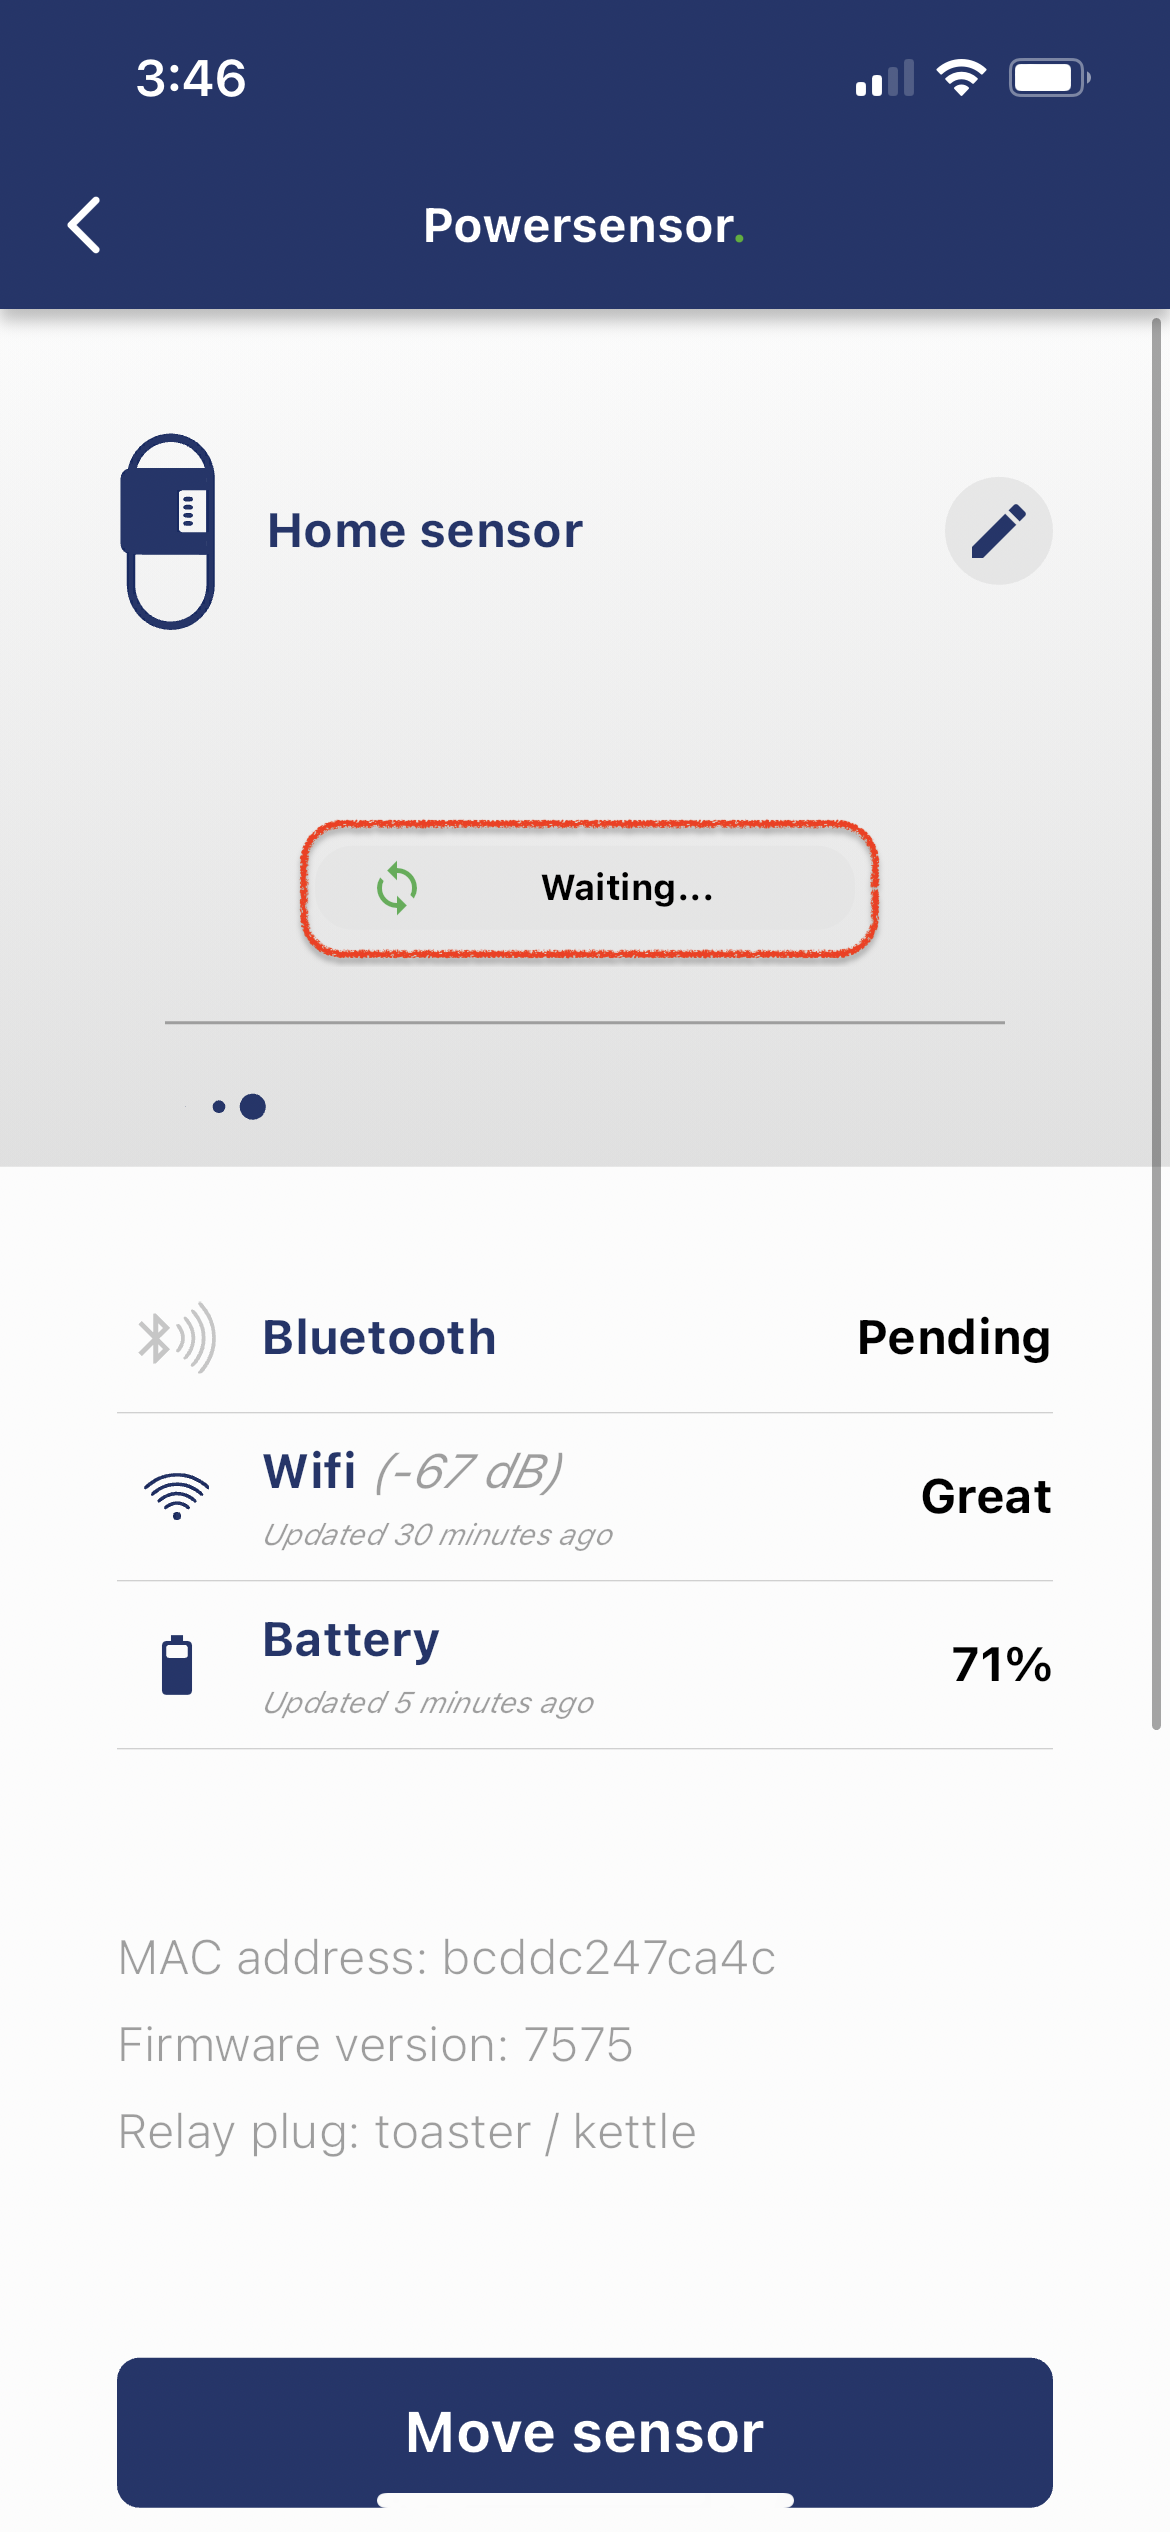The width and height of the screenshot is (1170, 2532).
Task: Select the large second page dot
Action: click(253, 1106)
